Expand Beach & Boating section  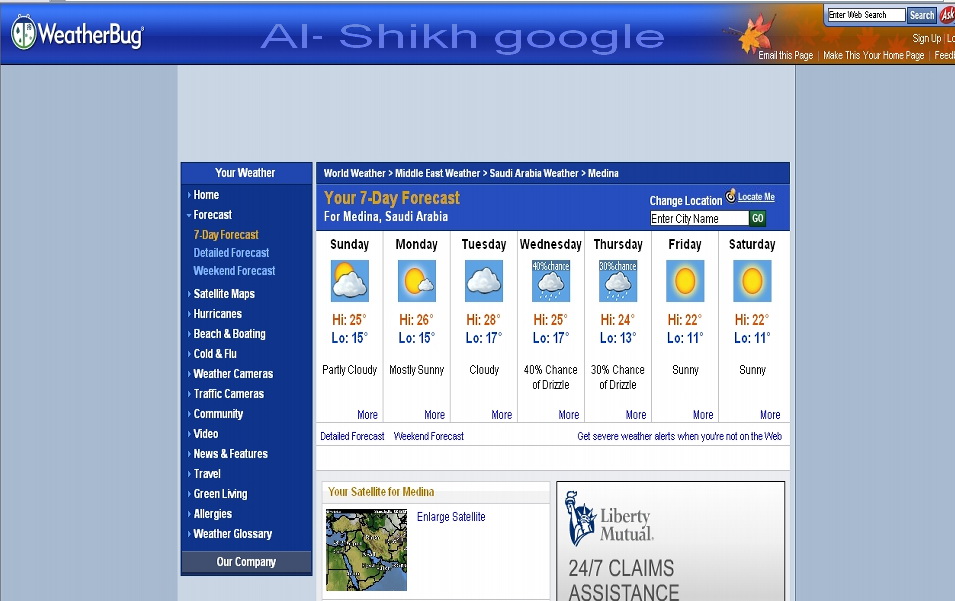click(189, 334)
